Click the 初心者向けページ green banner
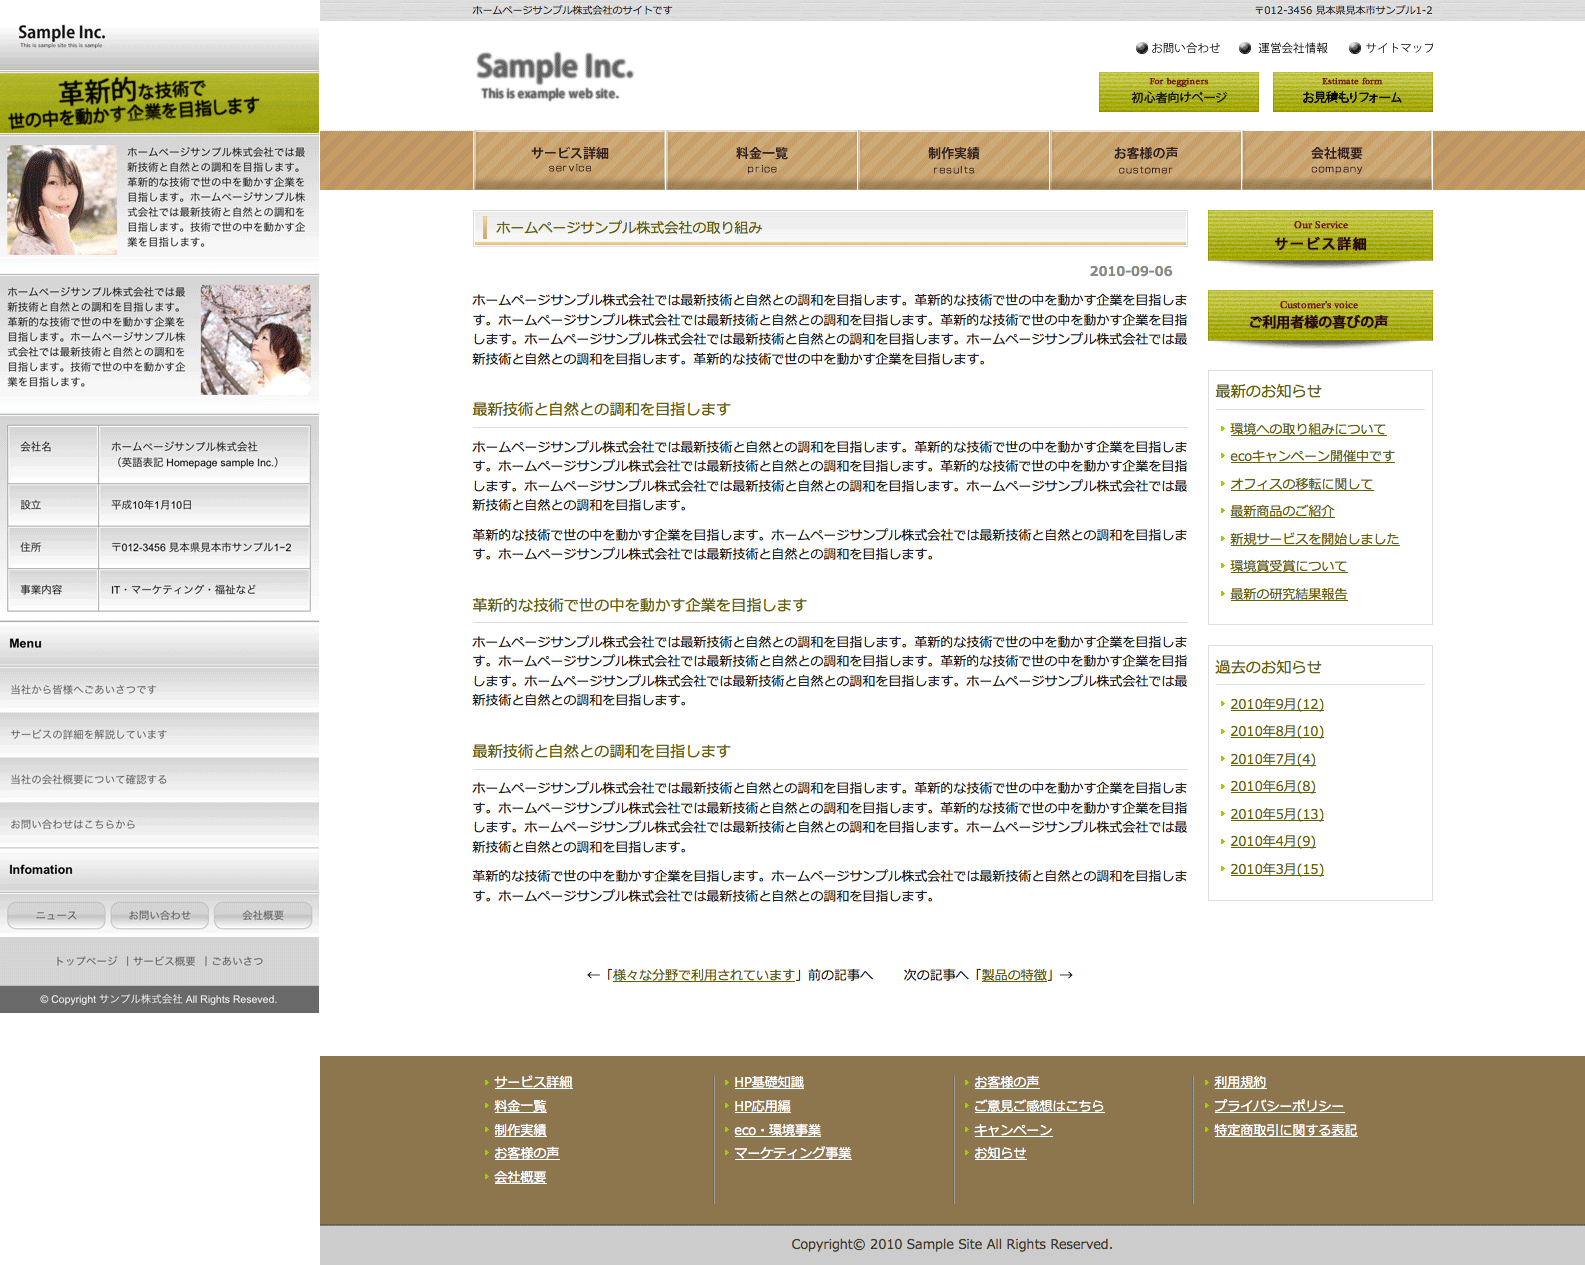 (1178, 92)
